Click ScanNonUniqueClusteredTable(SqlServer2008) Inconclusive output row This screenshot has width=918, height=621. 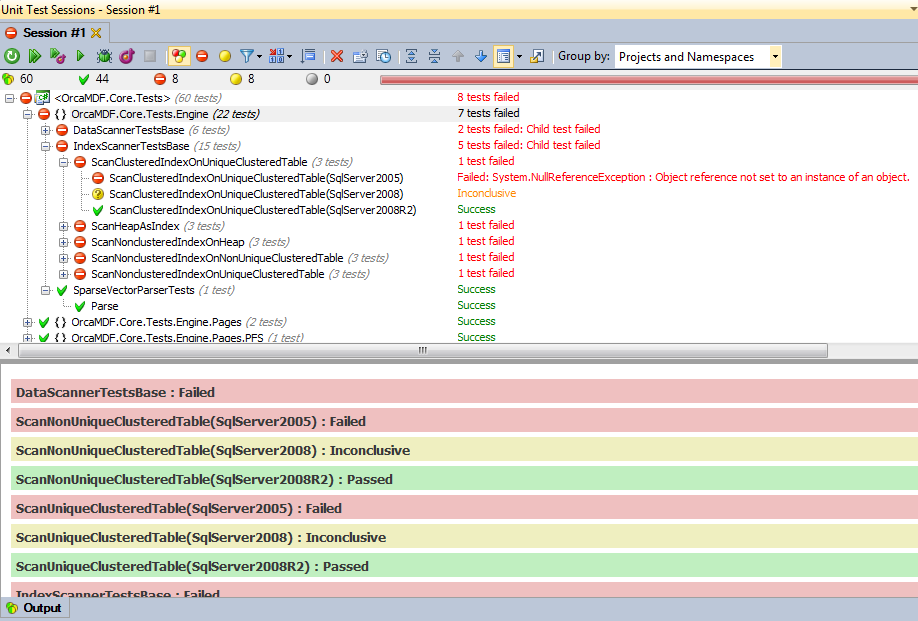pos(464,450)
